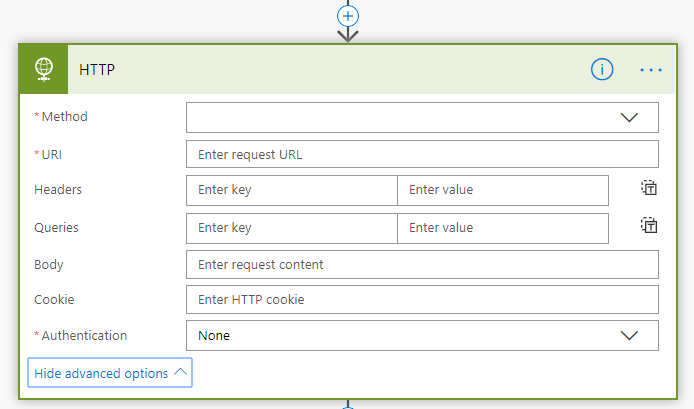Click the Method field label
This screenshot has height=409, width=694.
tap(64, 117)
